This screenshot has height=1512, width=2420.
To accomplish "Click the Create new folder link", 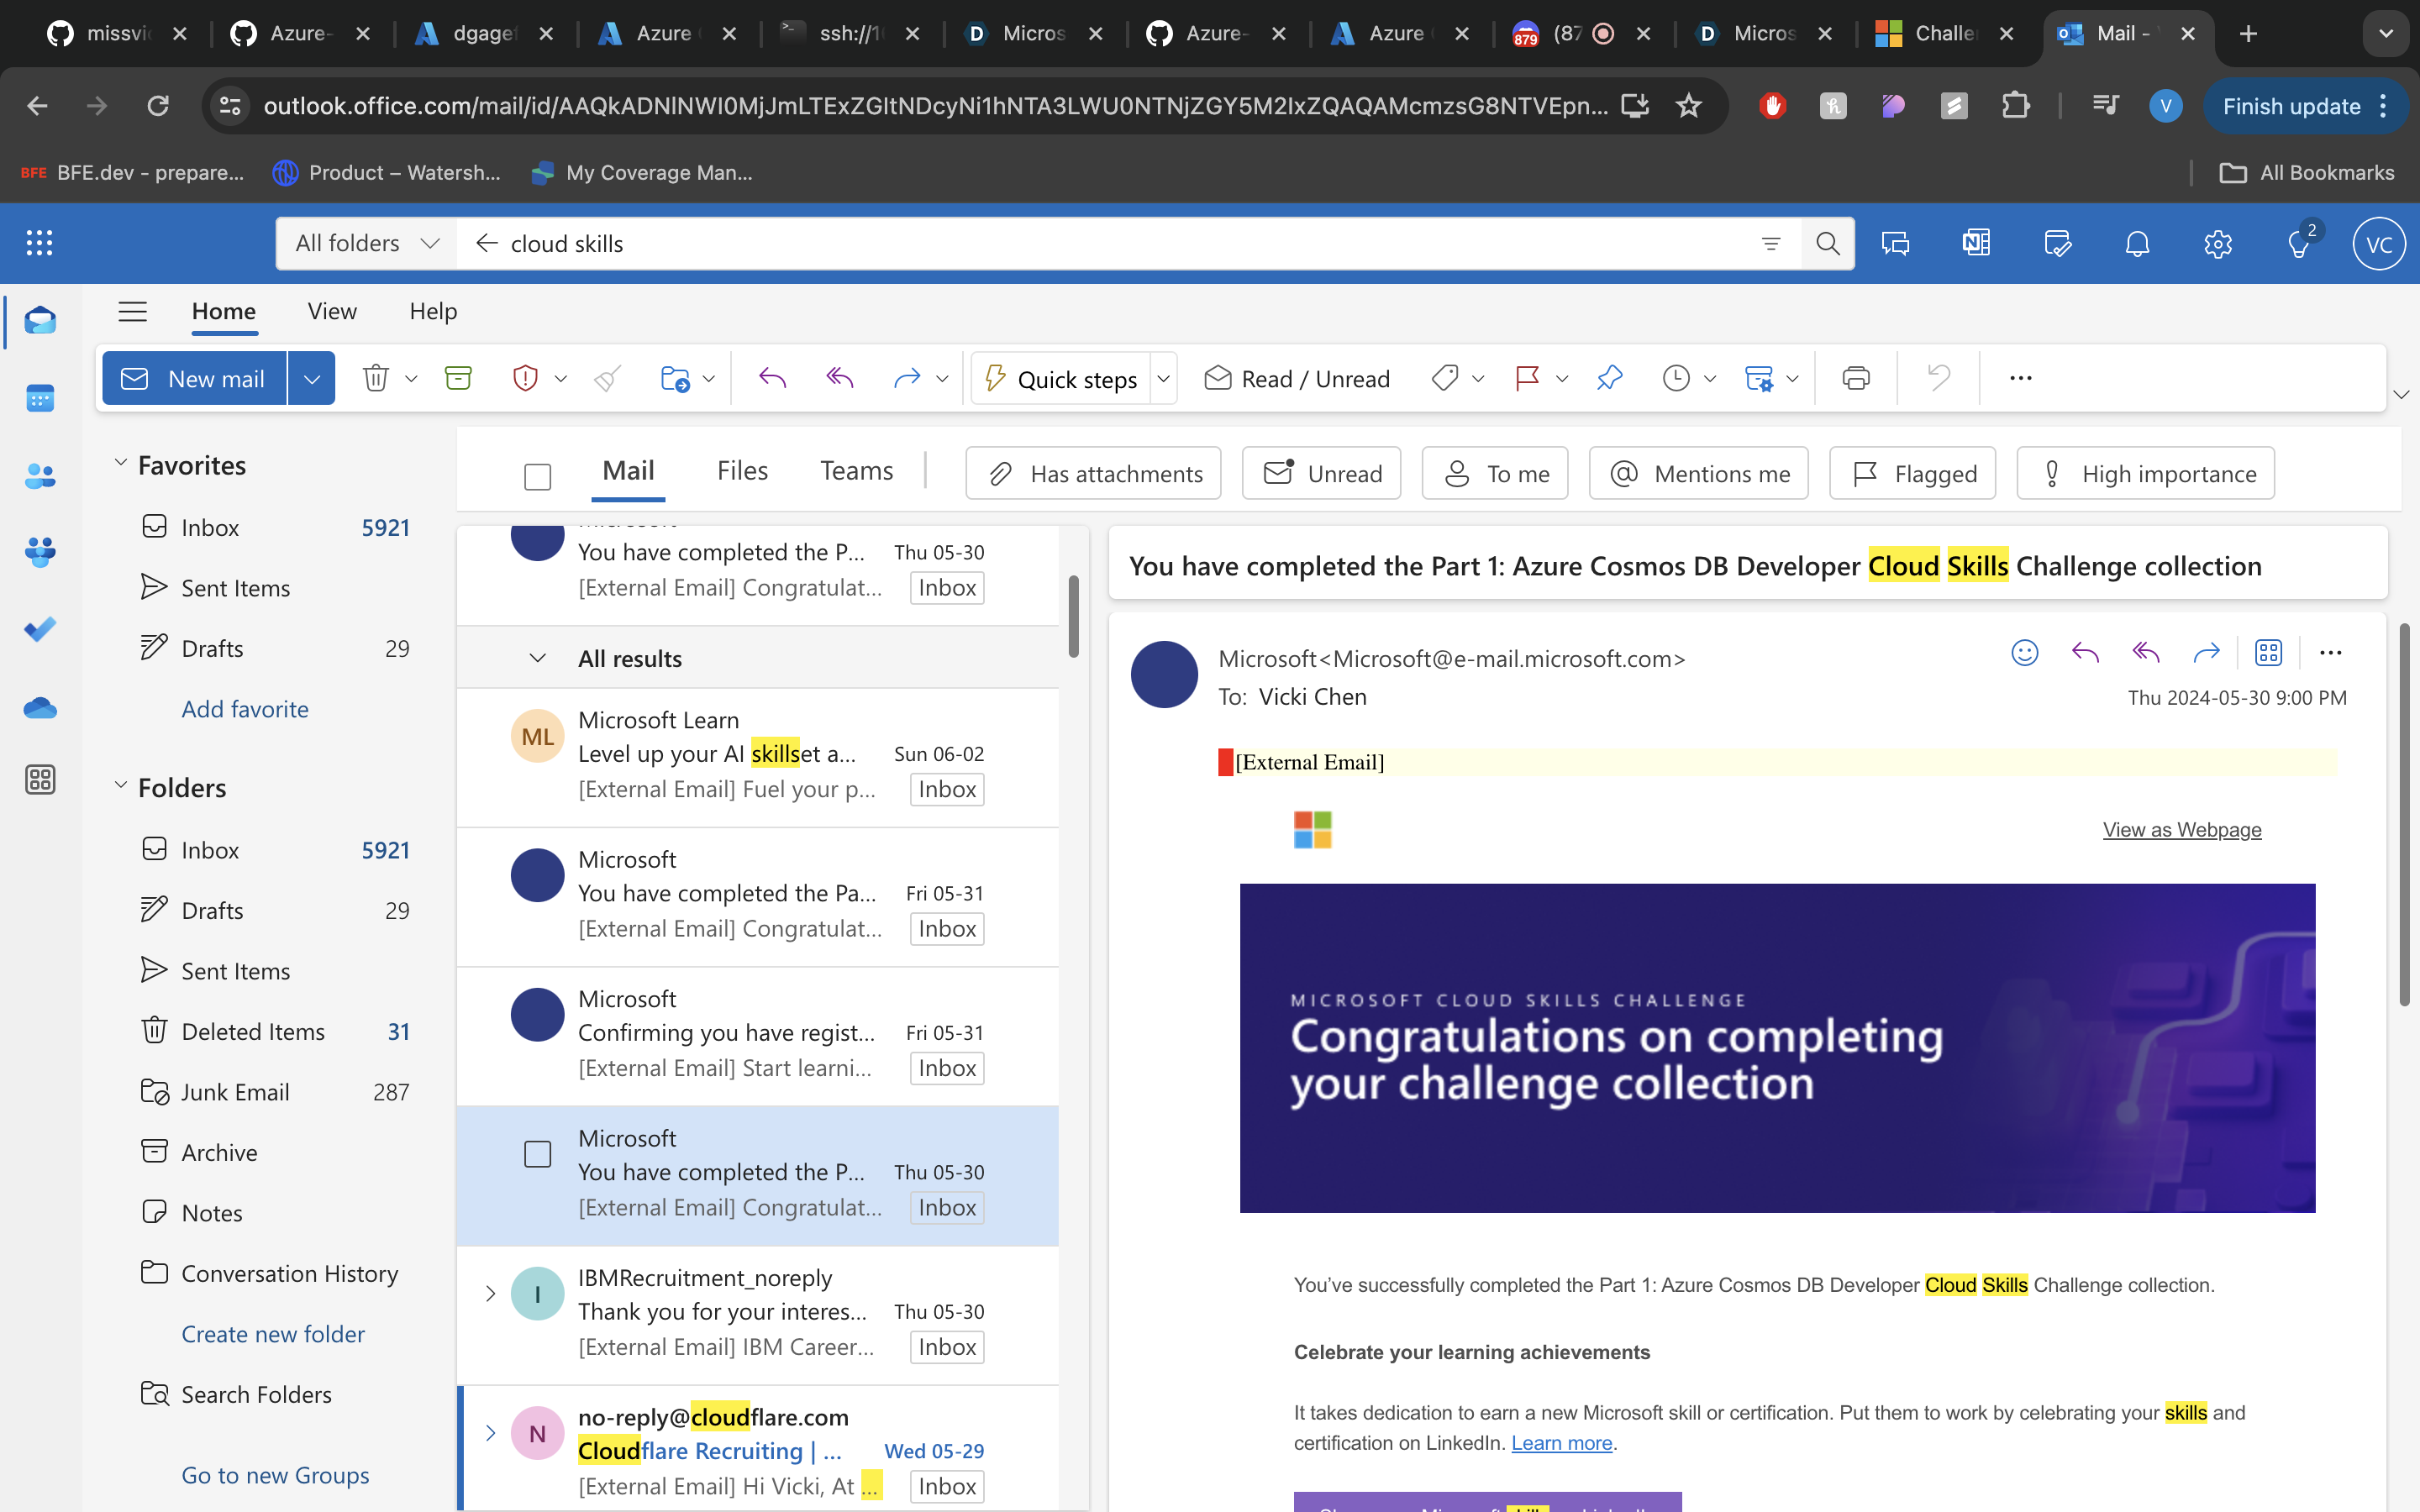I will (x=272, y=1333).
